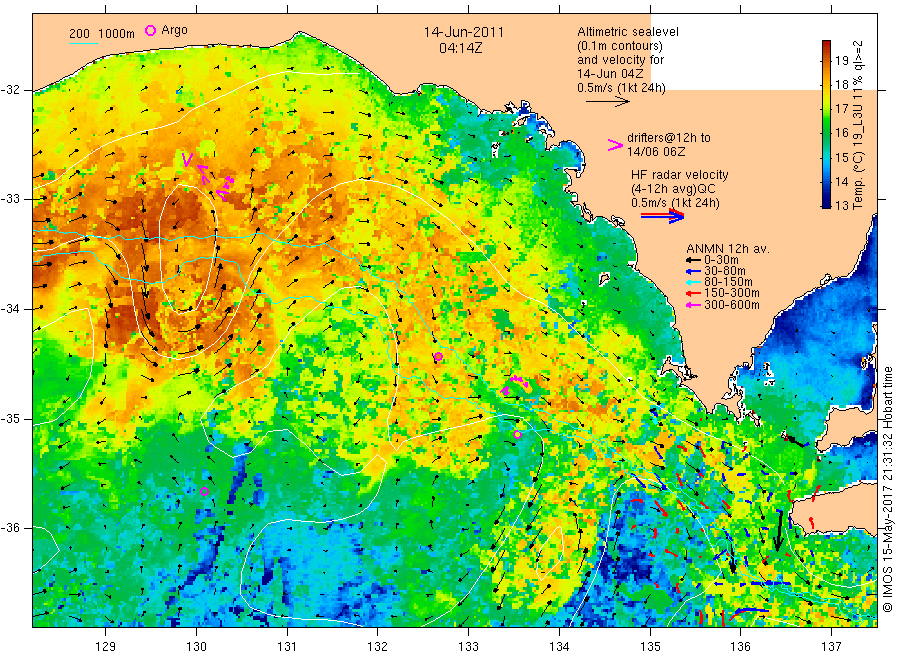Click the '04:14Z' time label
The image size is (900, 660).
click(x=461, y=48)
